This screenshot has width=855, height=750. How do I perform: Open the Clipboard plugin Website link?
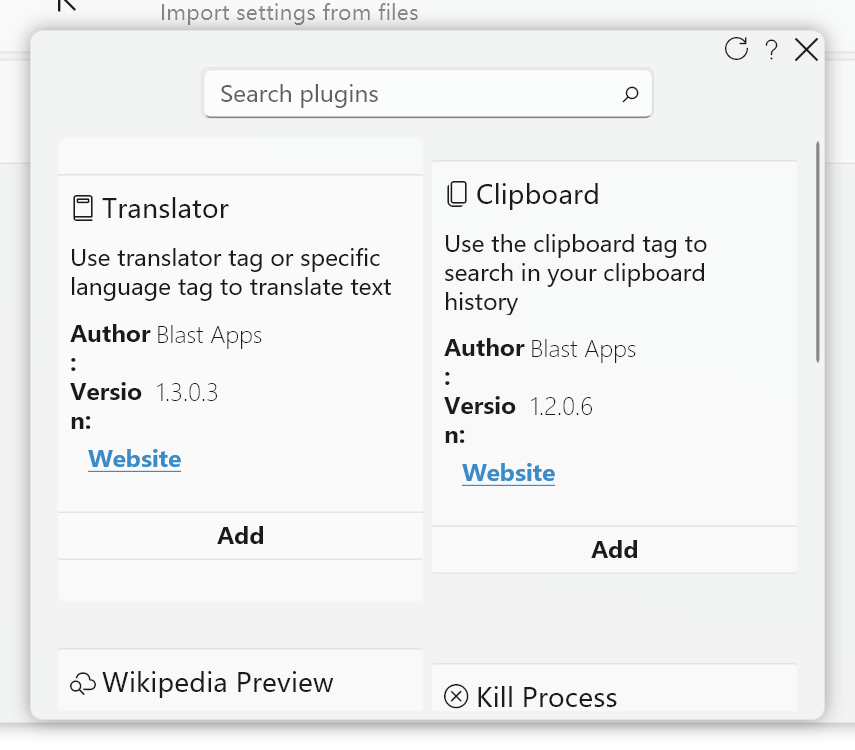pyautogui.click(x=509, y=473)
